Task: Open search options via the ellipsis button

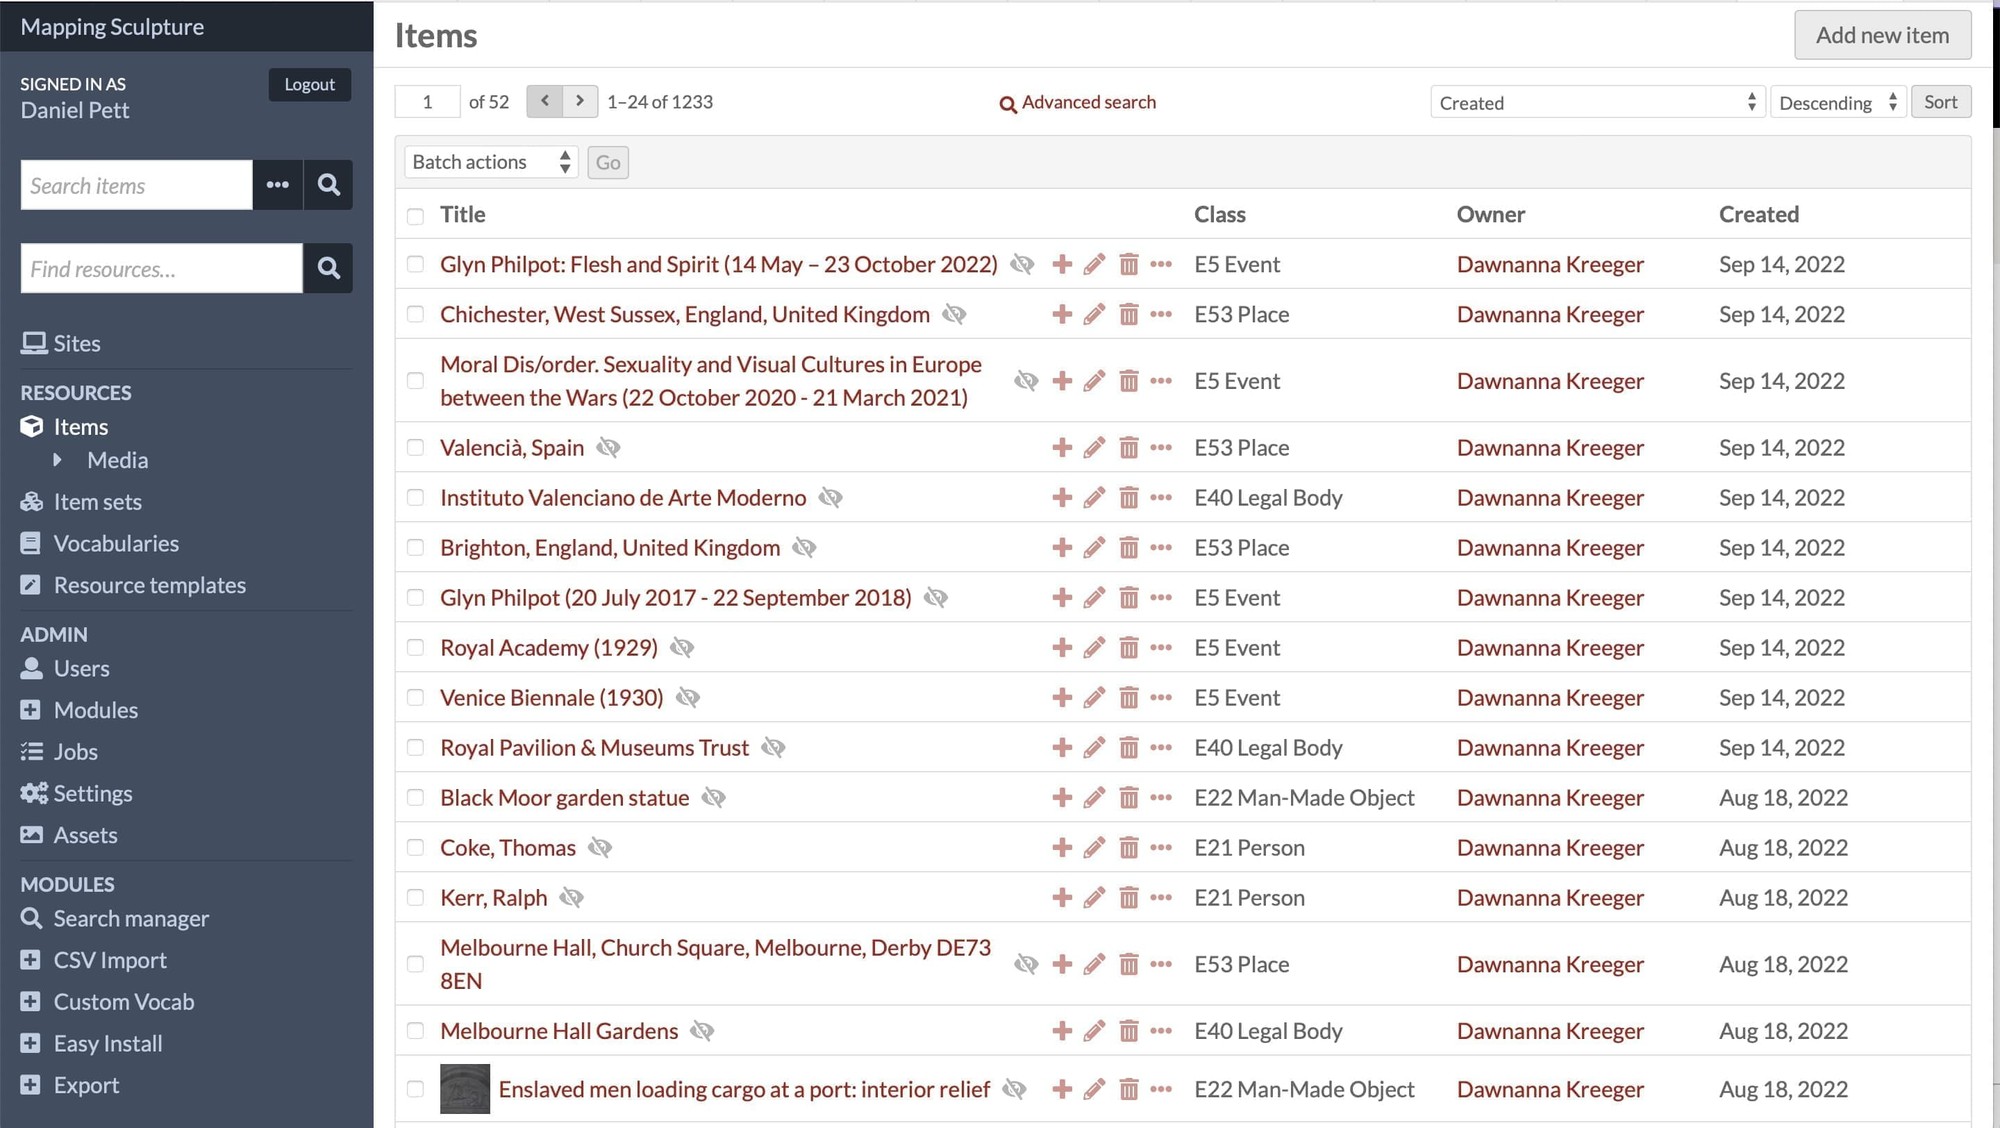Action: [278, 185]
